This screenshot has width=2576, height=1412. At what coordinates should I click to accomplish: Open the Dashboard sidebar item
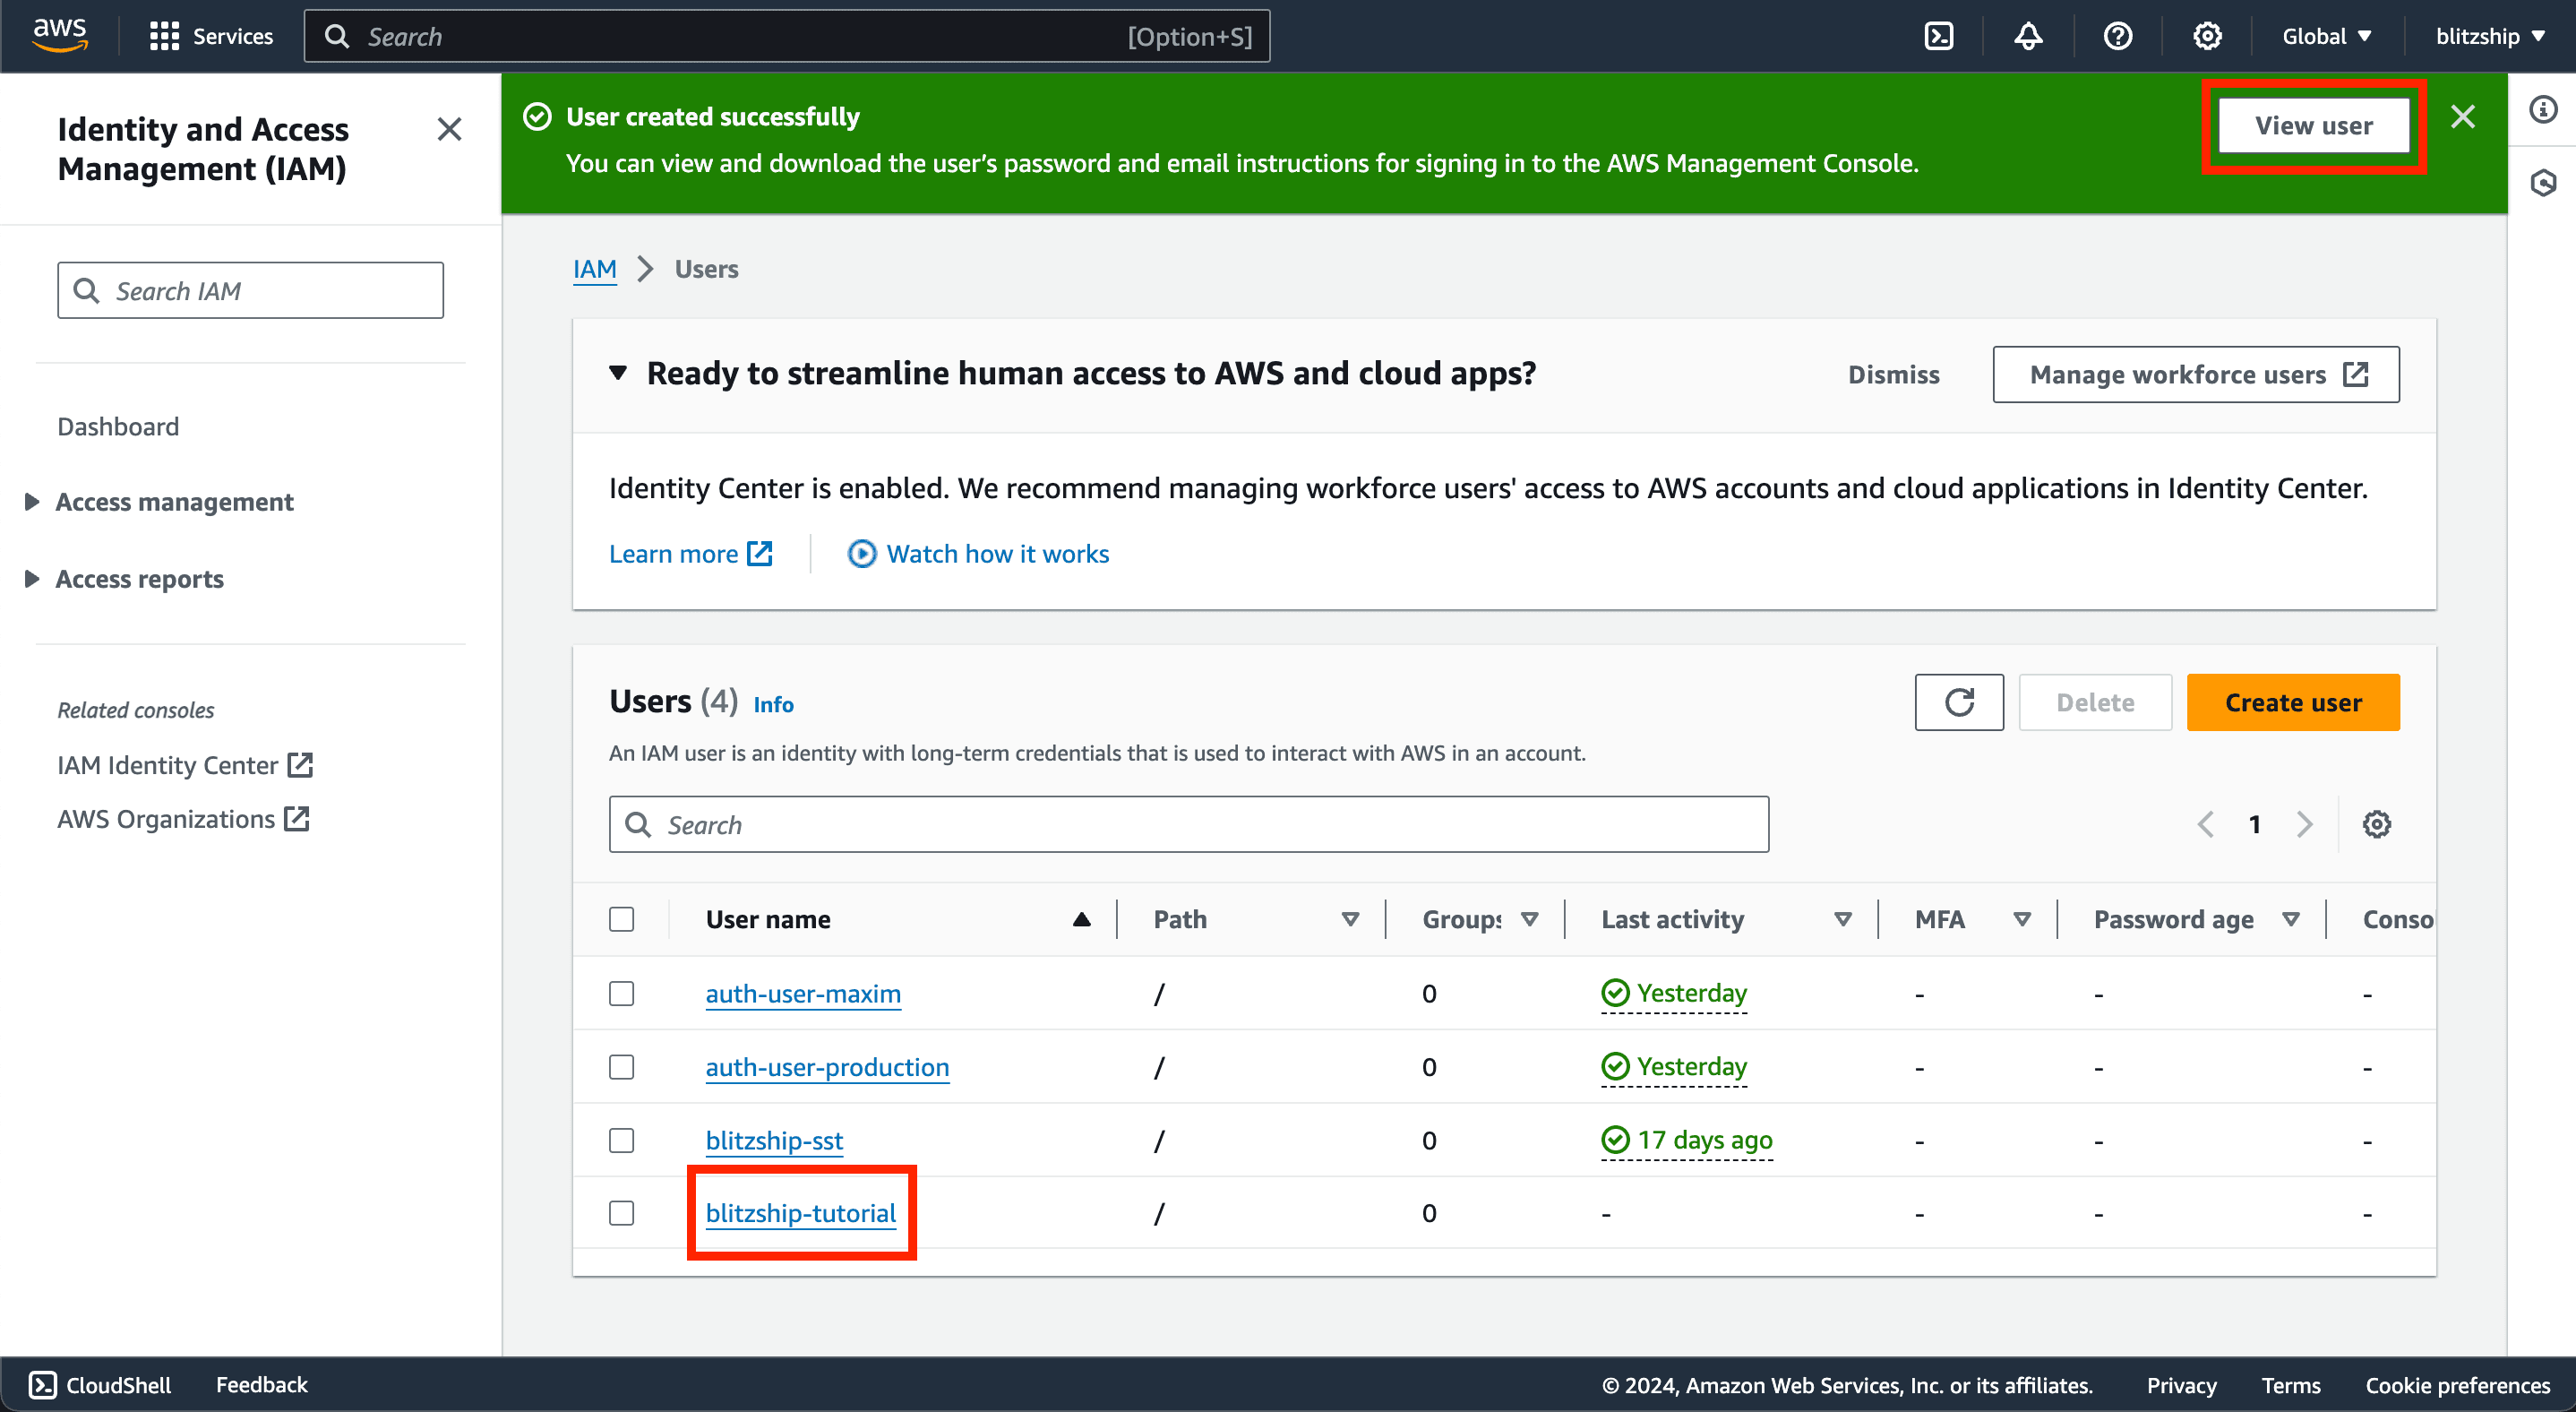[118, 427]
